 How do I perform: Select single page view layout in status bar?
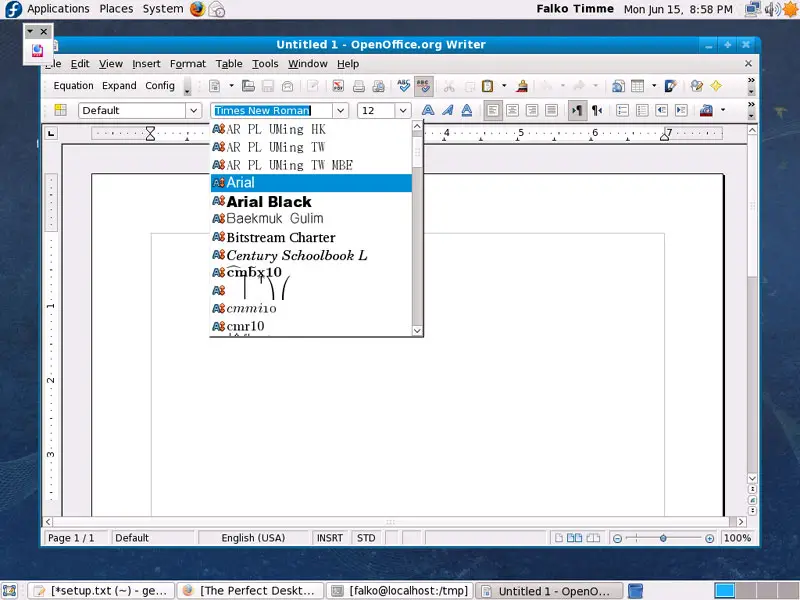point(559,538)
